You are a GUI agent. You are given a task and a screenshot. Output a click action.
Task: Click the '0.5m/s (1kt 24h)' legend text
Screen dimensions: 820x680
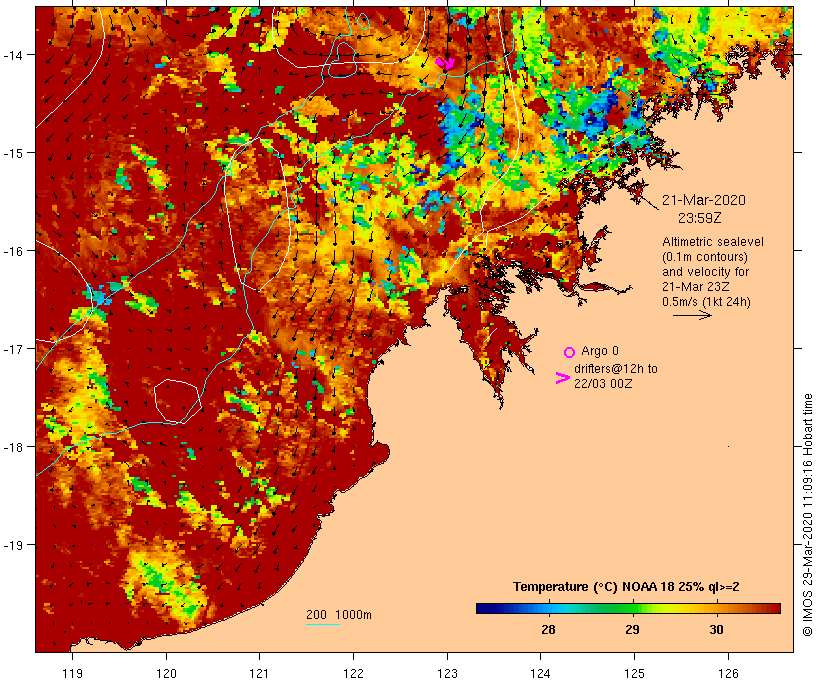706,302
